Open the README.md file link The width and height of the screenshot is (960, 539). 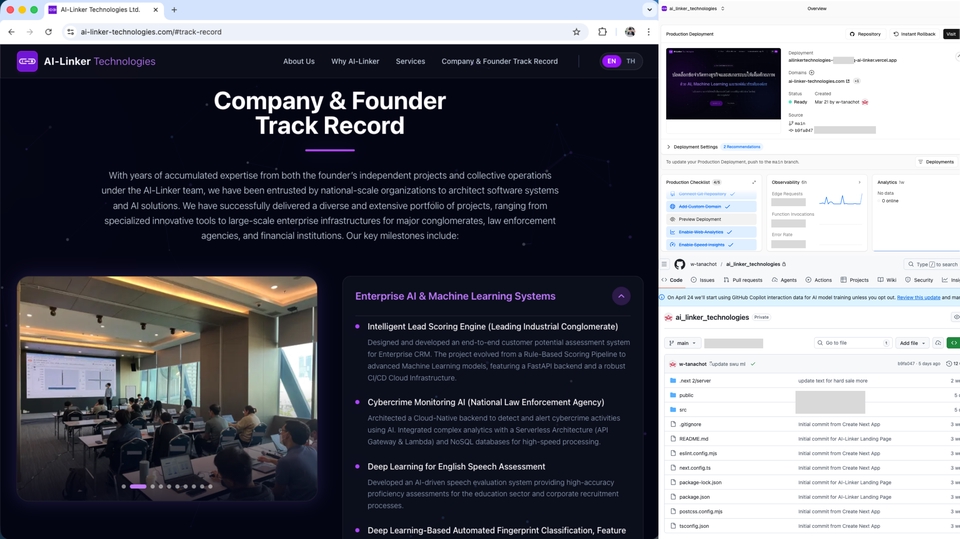click(x=693, y=439)
